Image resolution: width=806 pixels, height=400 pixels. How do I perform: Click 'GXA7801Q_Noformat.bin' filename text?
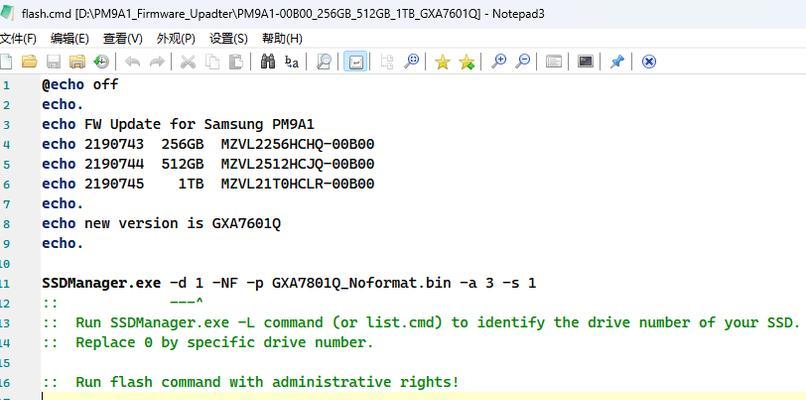(x=361, y=283)
